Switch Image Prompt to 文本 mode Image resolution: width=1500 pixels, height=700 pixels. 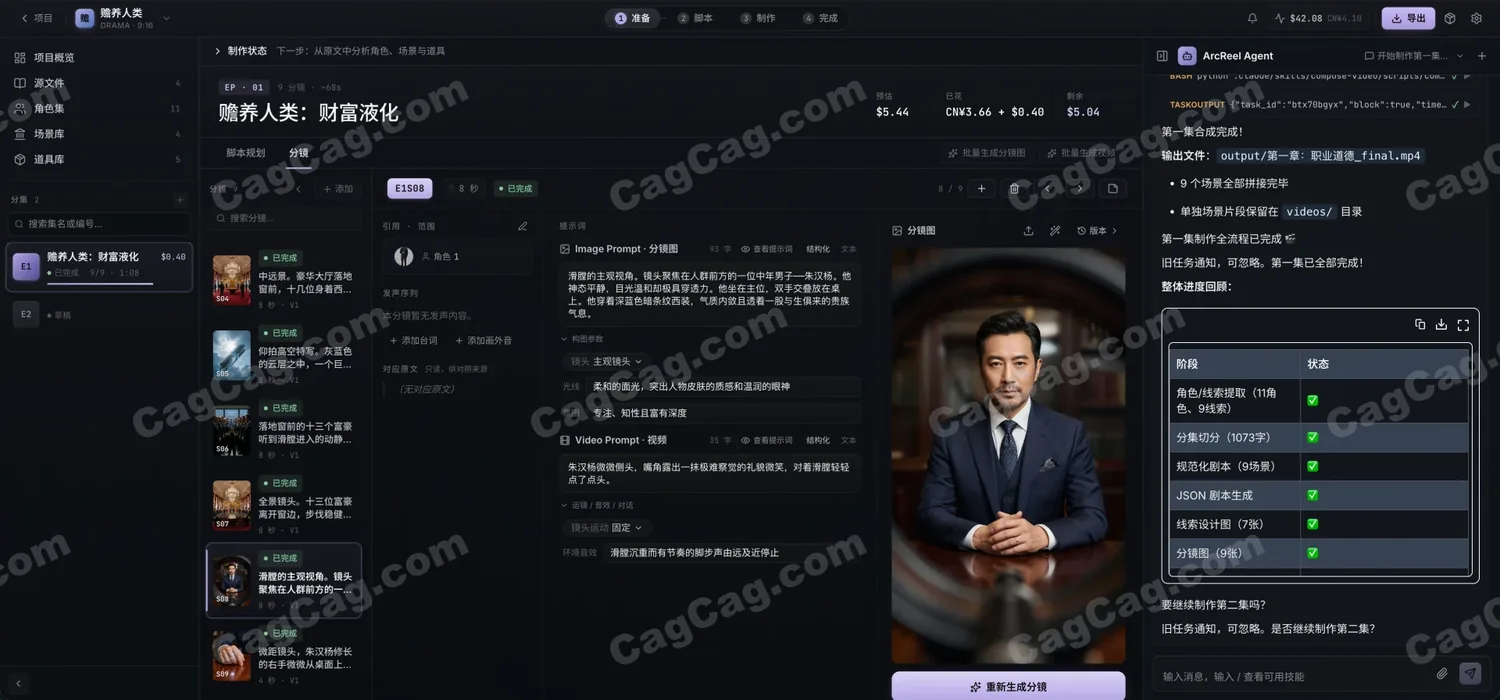point(848,249)
